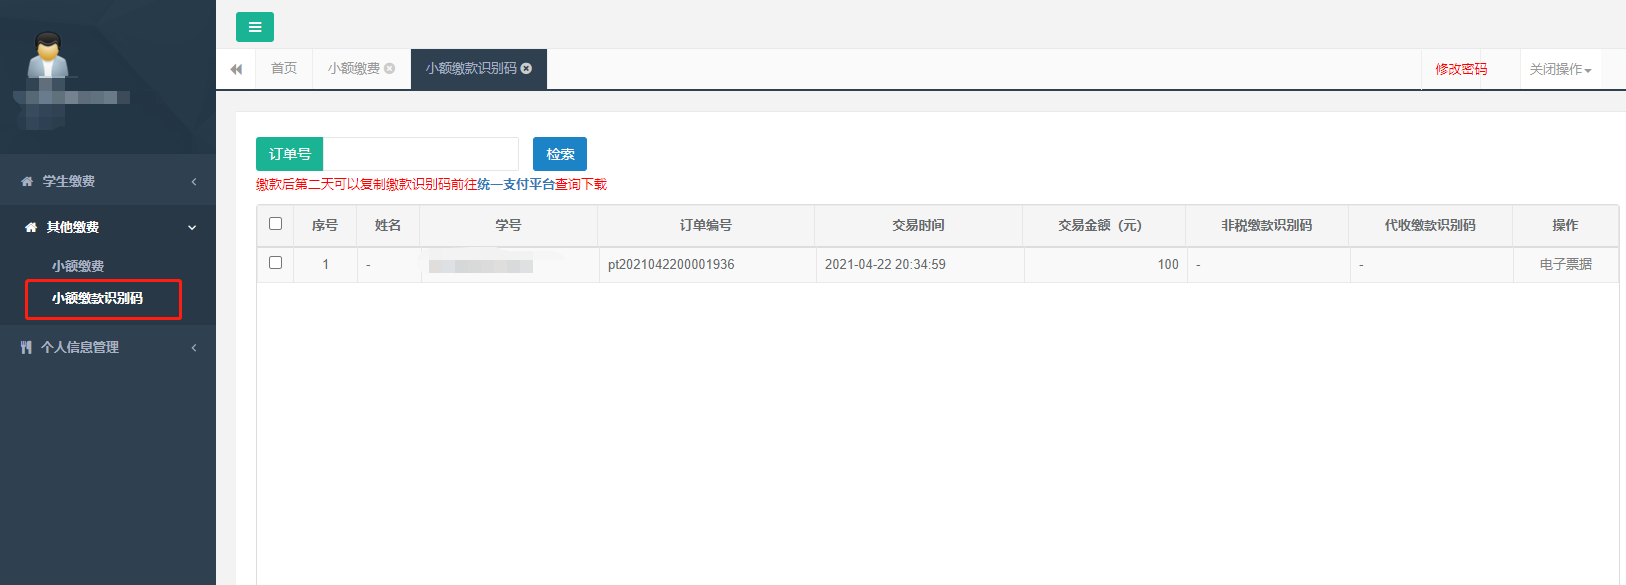The width and height of the screenshot is (1626, 585).
Task: Close the 小额缴费 tab with its x icon
Action: pyautogui.click(x=390, y=69)
